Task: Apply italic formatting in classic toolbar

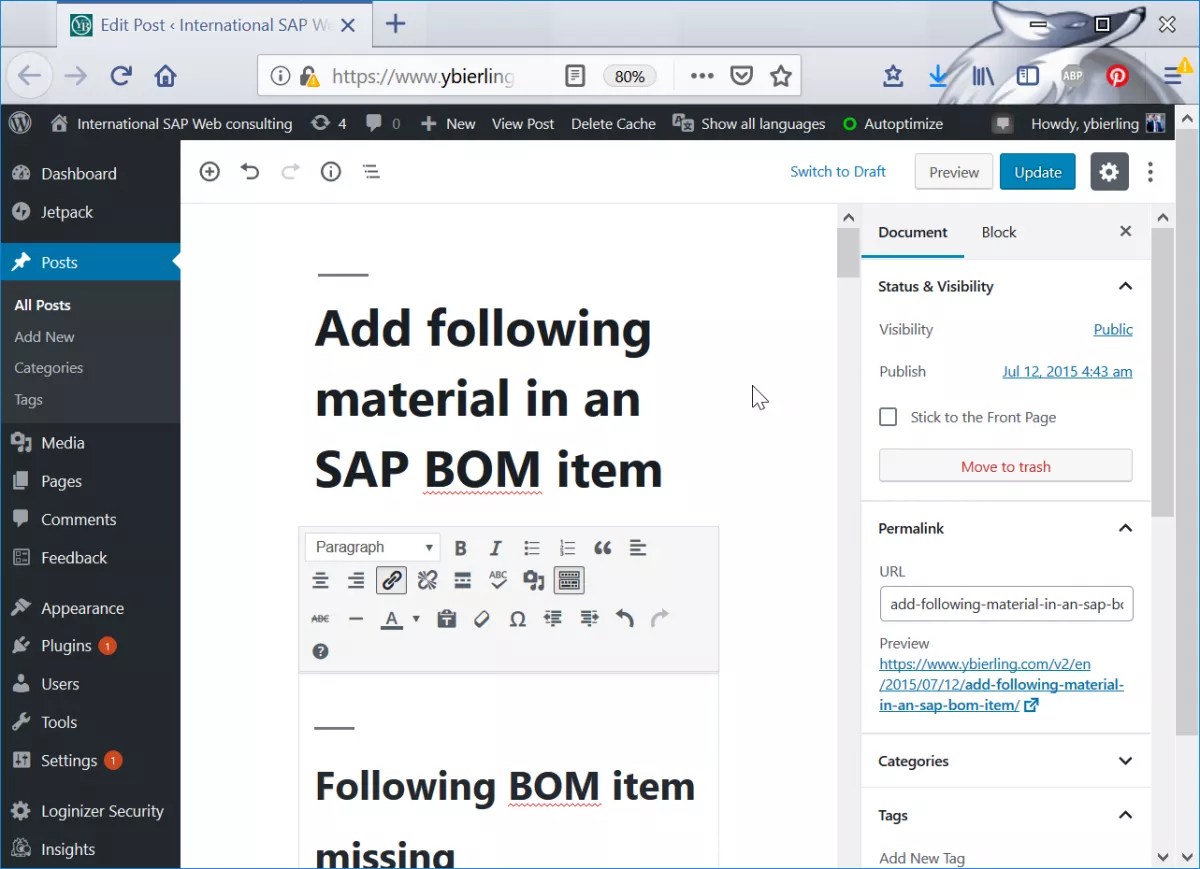Action: tap(495, 548)
